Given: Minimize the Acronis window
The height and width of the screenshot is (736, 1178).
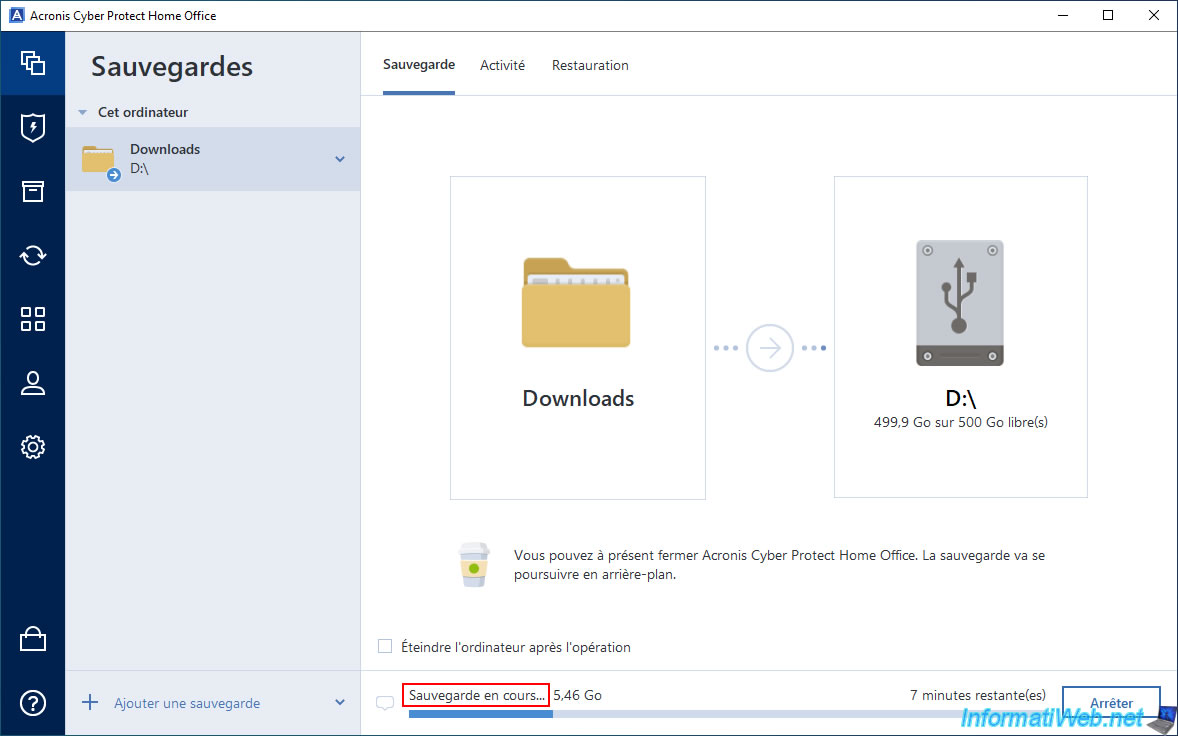Looking at the screenshot, I should click(1062, 16).
